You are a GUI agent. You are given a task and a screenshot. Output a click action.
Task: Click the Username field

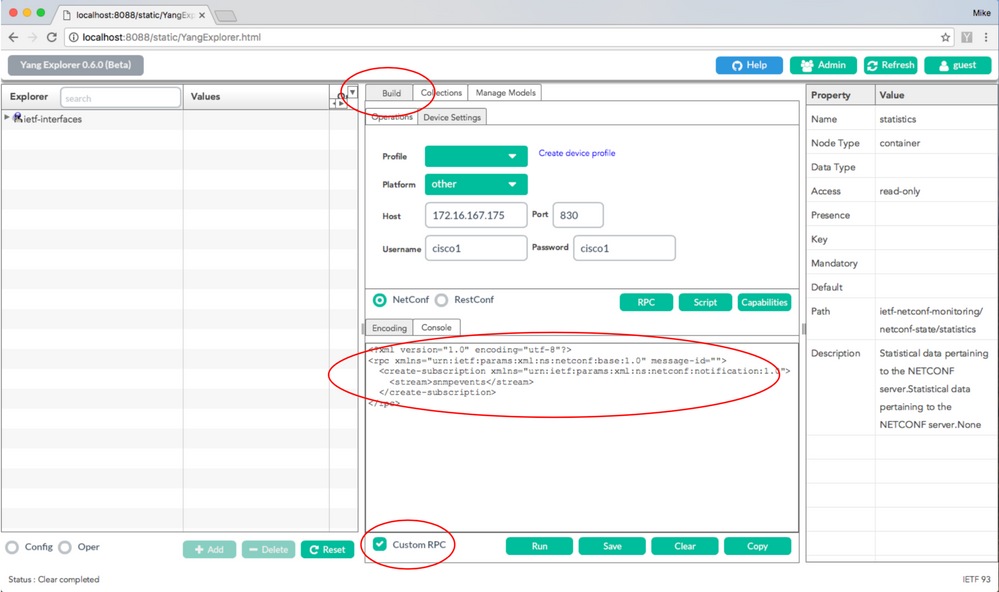[476, 249]
